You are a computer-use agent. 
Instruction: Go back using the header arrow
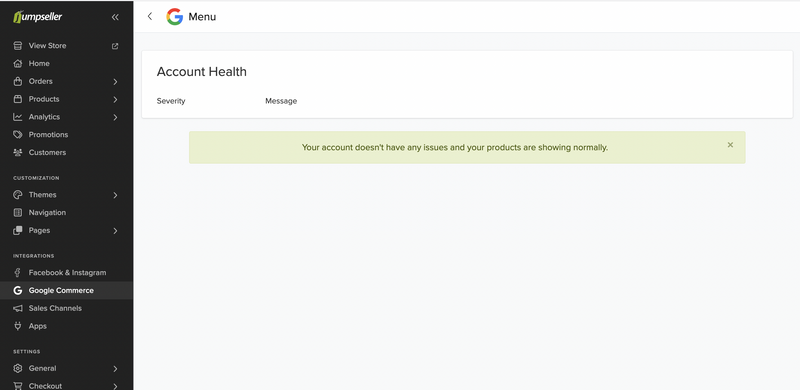pos(149,16)
